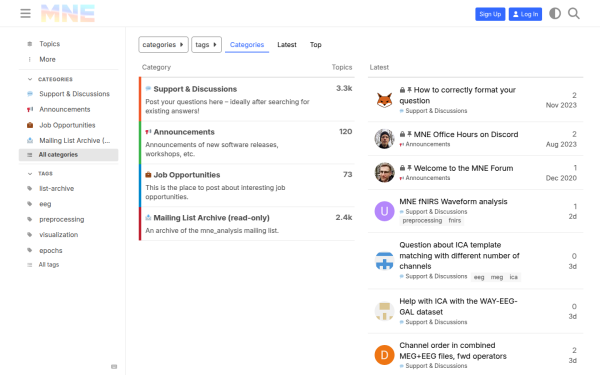This screenshot has width=600, height=375.
Task: Switch to the Top tab
Action: pyautogui.click(x=316, y=45)
